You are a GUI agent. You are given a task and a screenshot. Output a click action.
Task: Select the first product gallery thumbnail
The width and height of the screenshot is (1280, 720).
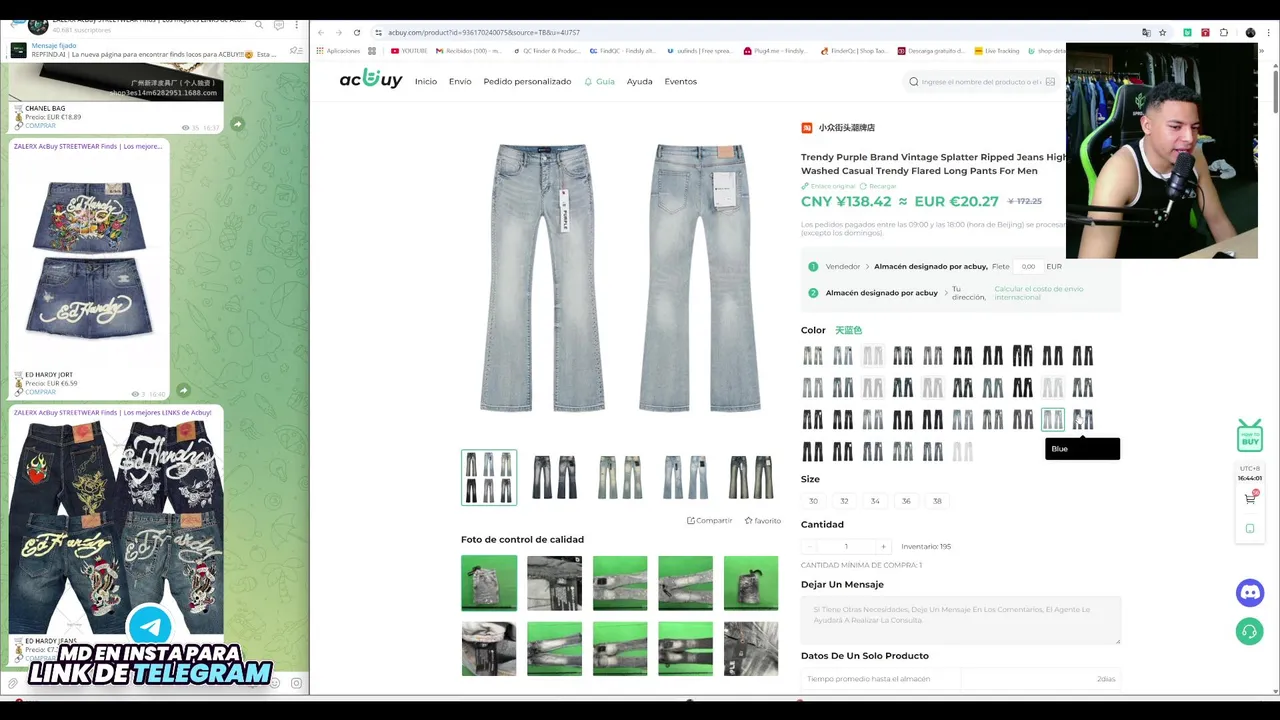click(x=489, y=477)
